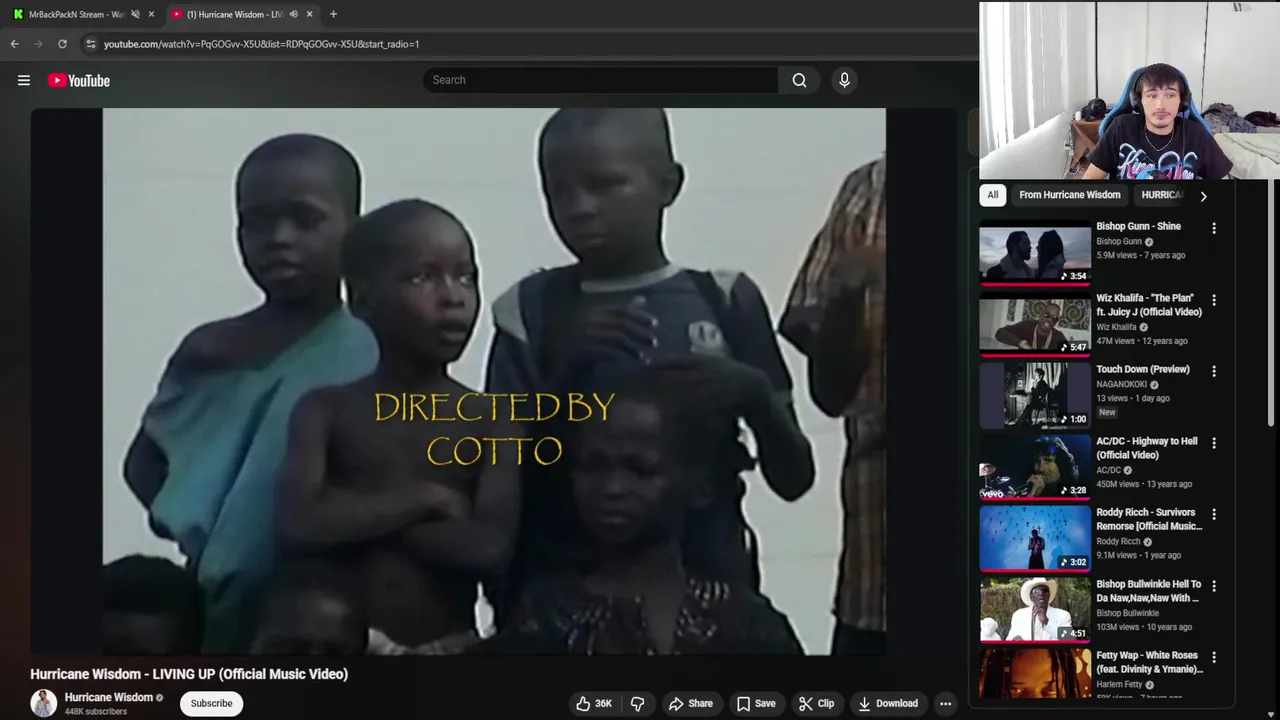Select From Hurricane Wisdom filter chip
The image size is (1280, 720).
tap(1070, 195)
